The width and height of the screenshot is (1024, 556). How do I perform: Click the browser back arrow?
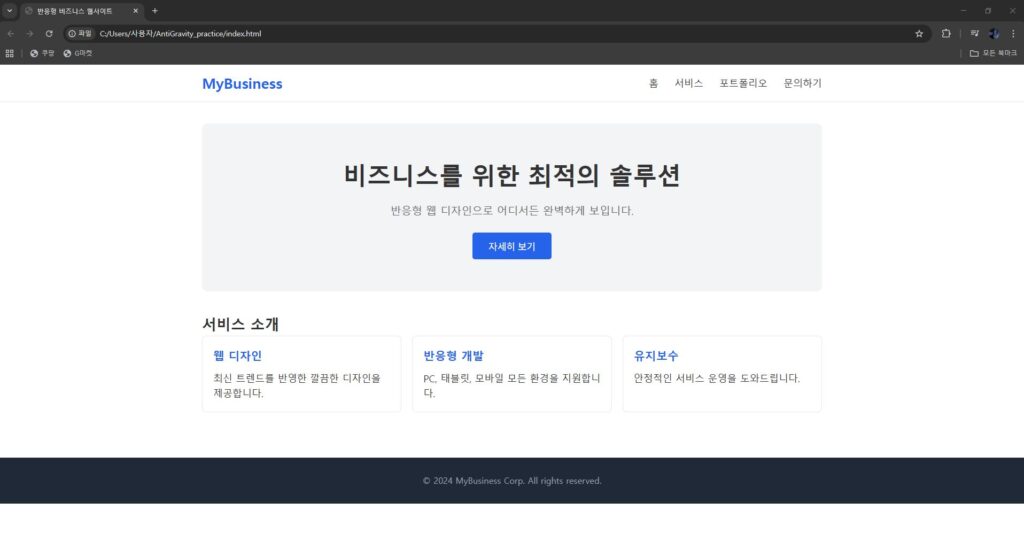[x=10, y=33]
